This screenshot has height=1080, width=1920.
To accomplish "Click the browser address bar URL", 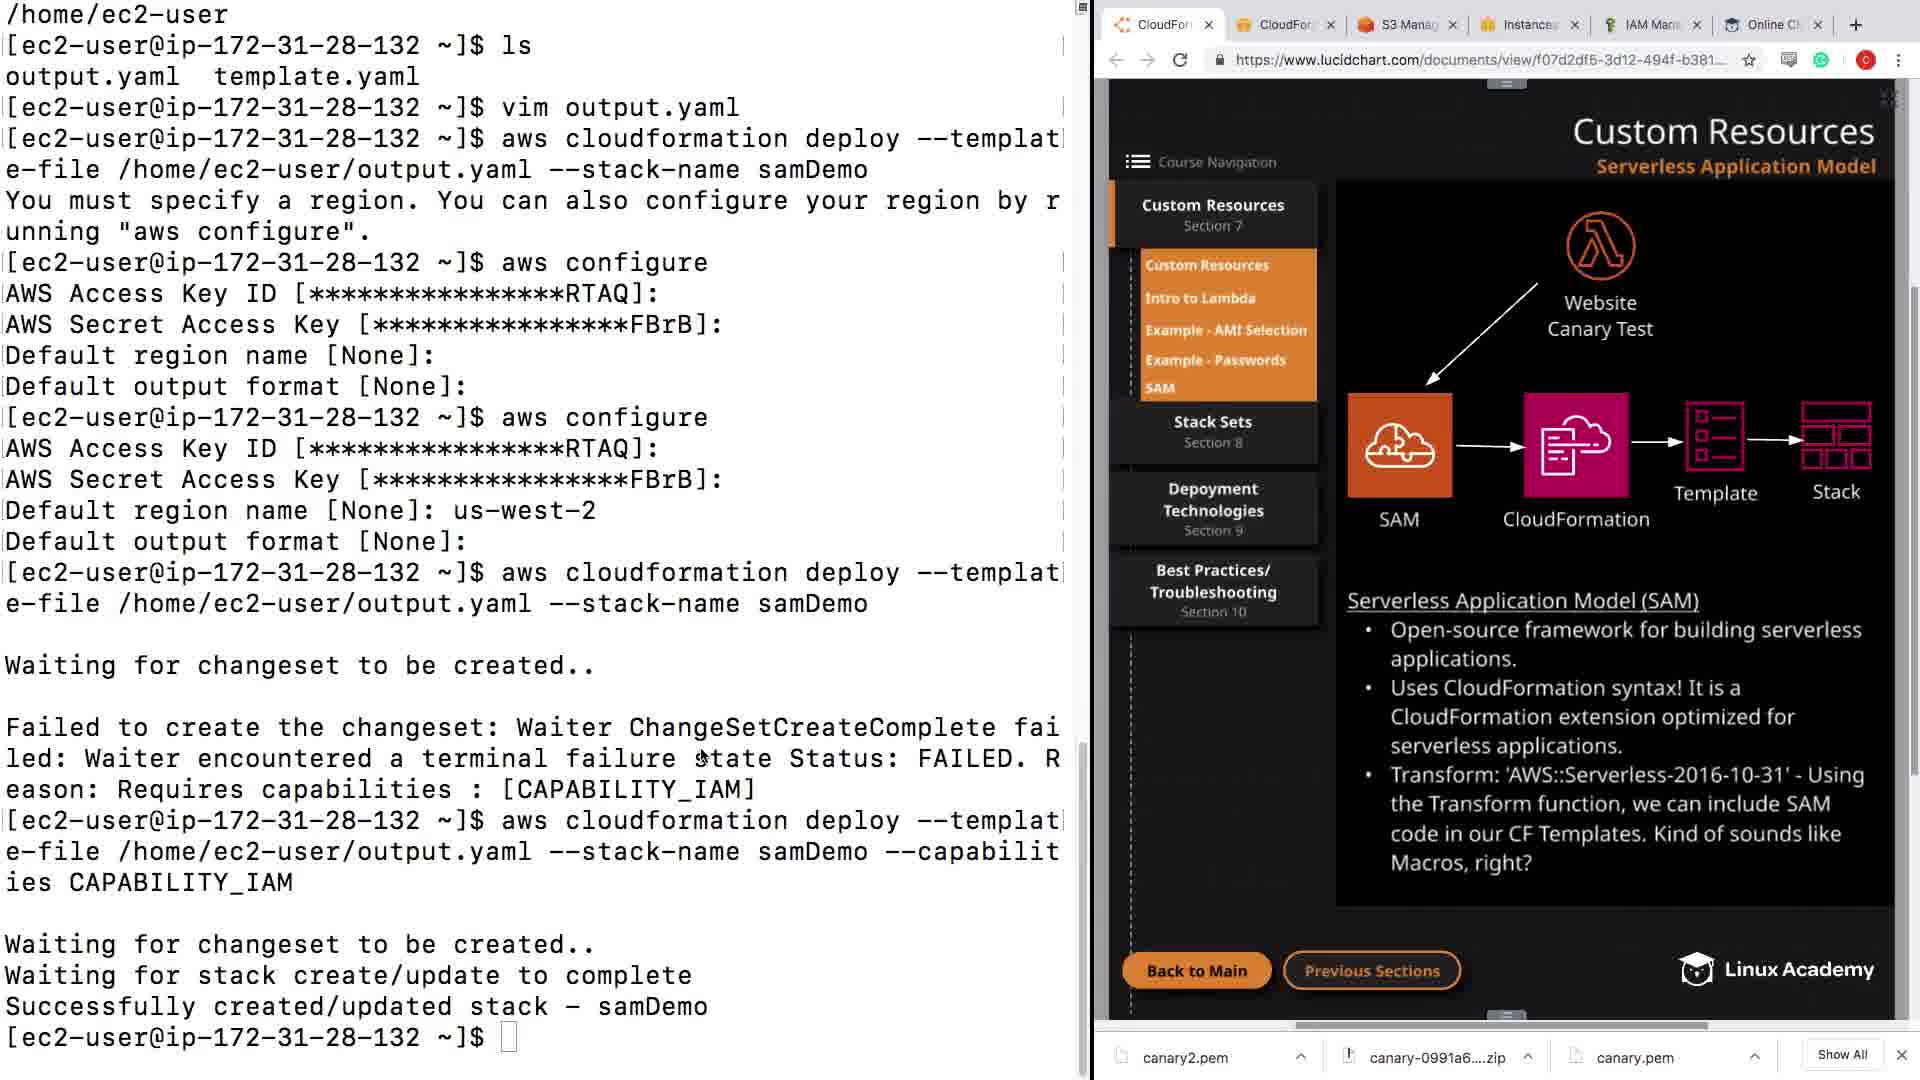I will click(x=1480, y=60).
